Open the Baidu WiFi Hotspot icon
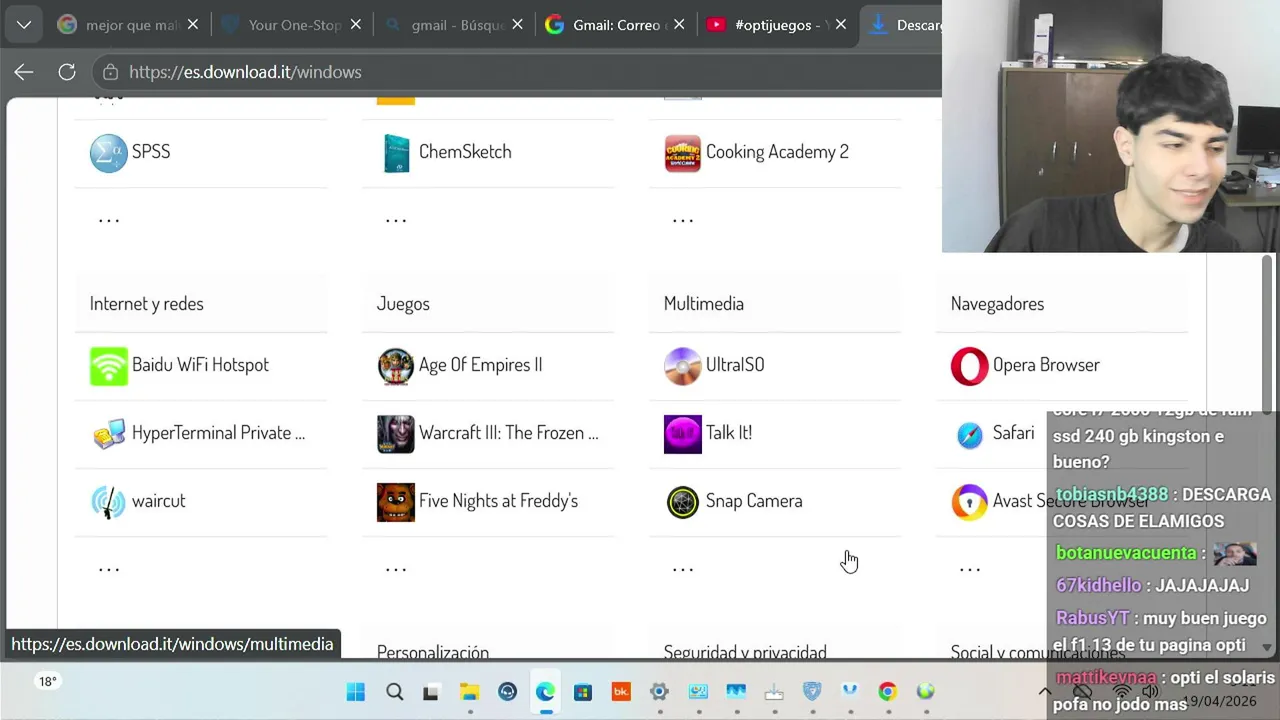This screenshot has width=1280, height=720. 109,366
